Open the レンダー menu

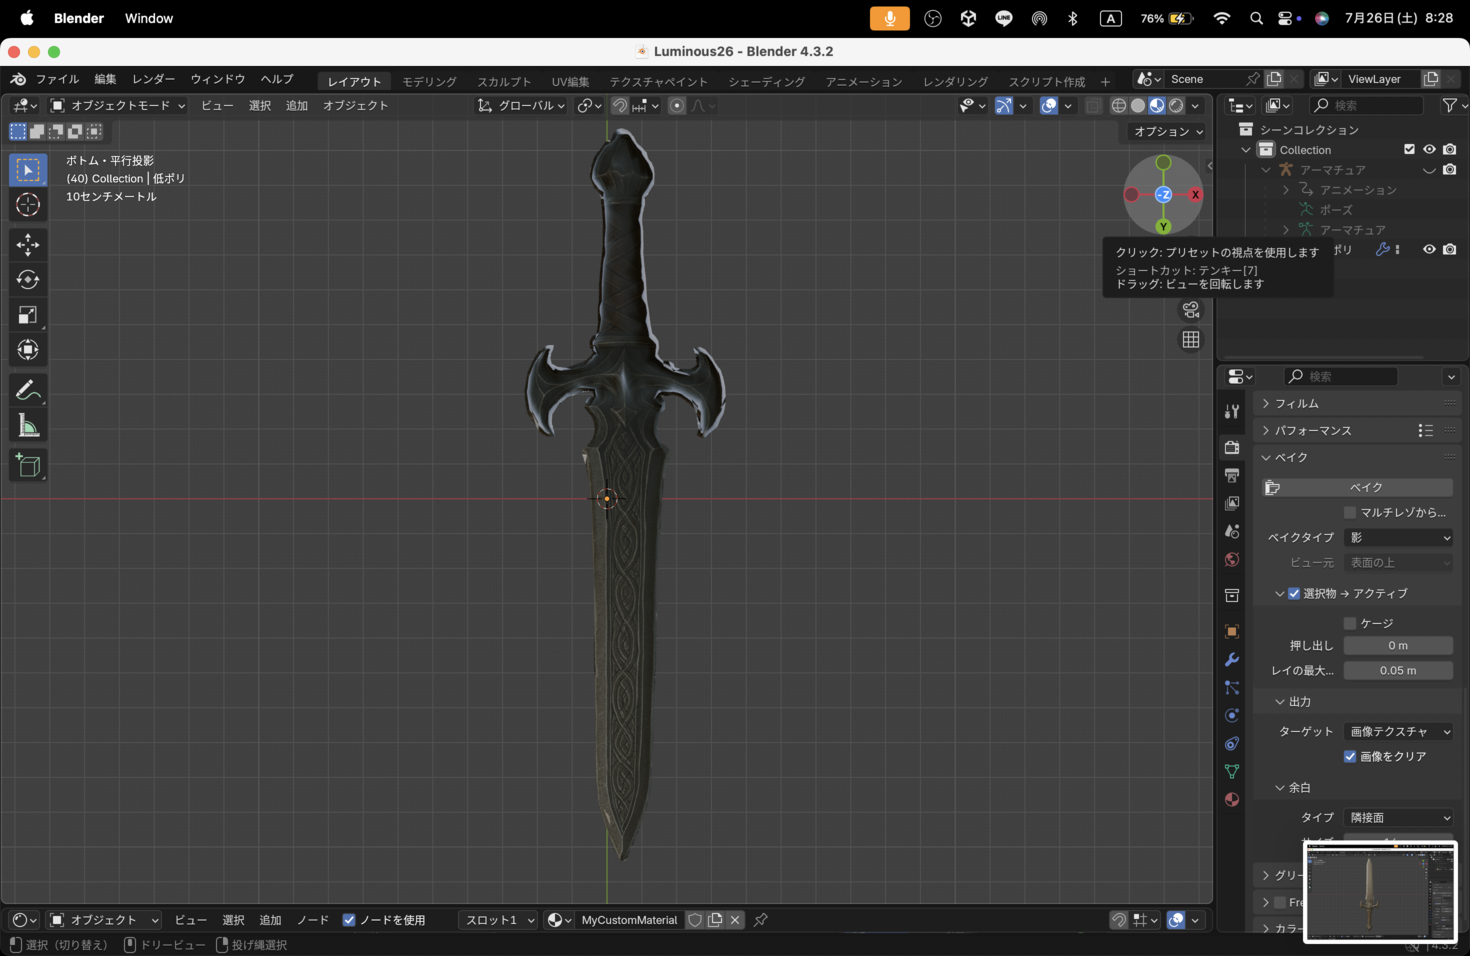(x=153, y=79)
